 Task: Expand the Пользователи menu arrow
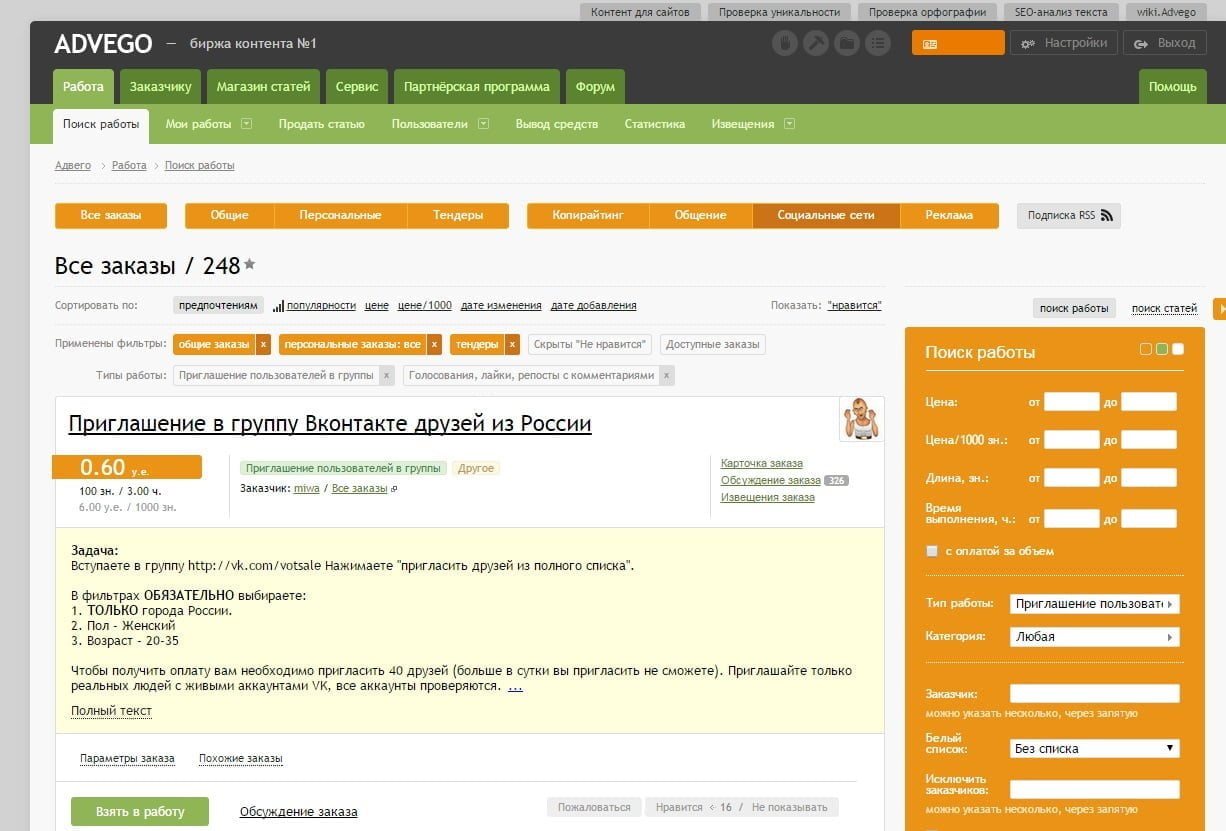pos(483,124)
